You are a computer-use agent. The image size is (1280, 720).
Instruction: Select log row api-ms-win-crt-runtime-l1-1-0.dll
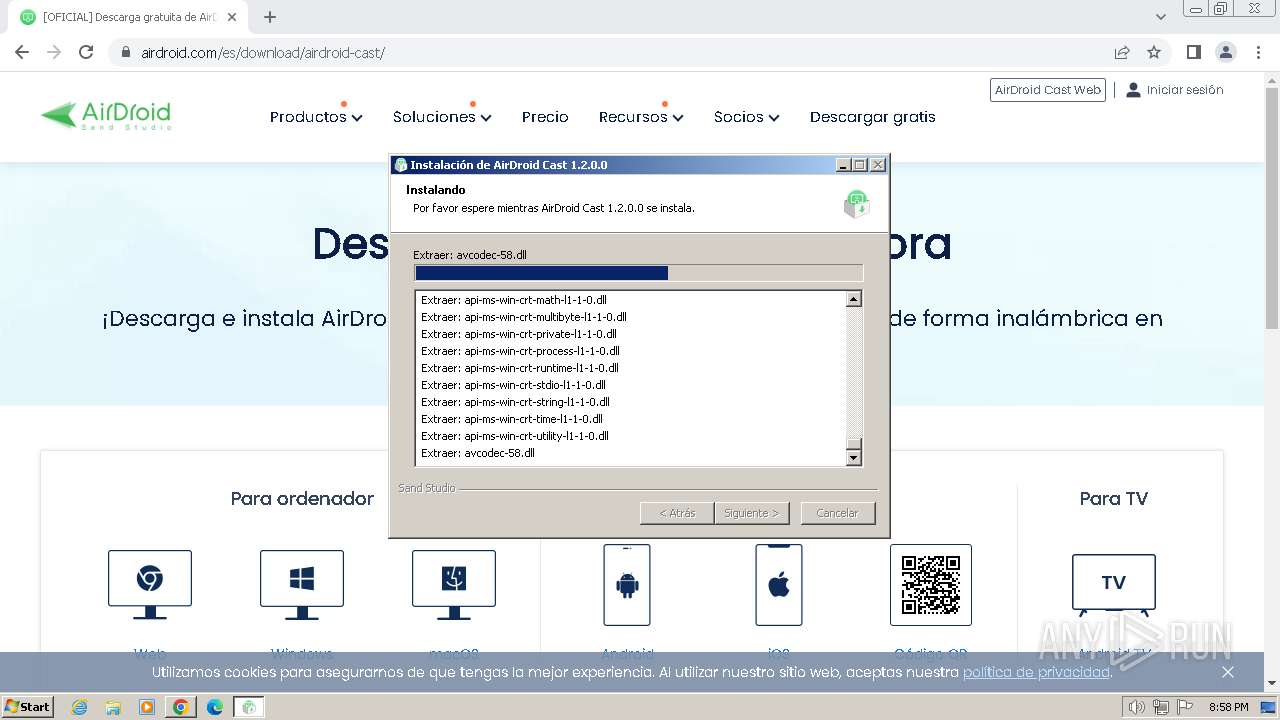pyautogui.click(x=520, y=368)
